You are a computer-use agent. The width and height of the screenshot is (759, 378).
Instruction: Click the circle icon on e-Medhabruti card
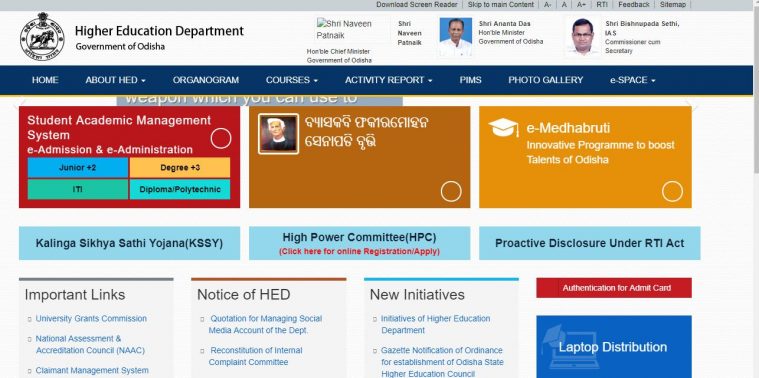pos(672,191)
